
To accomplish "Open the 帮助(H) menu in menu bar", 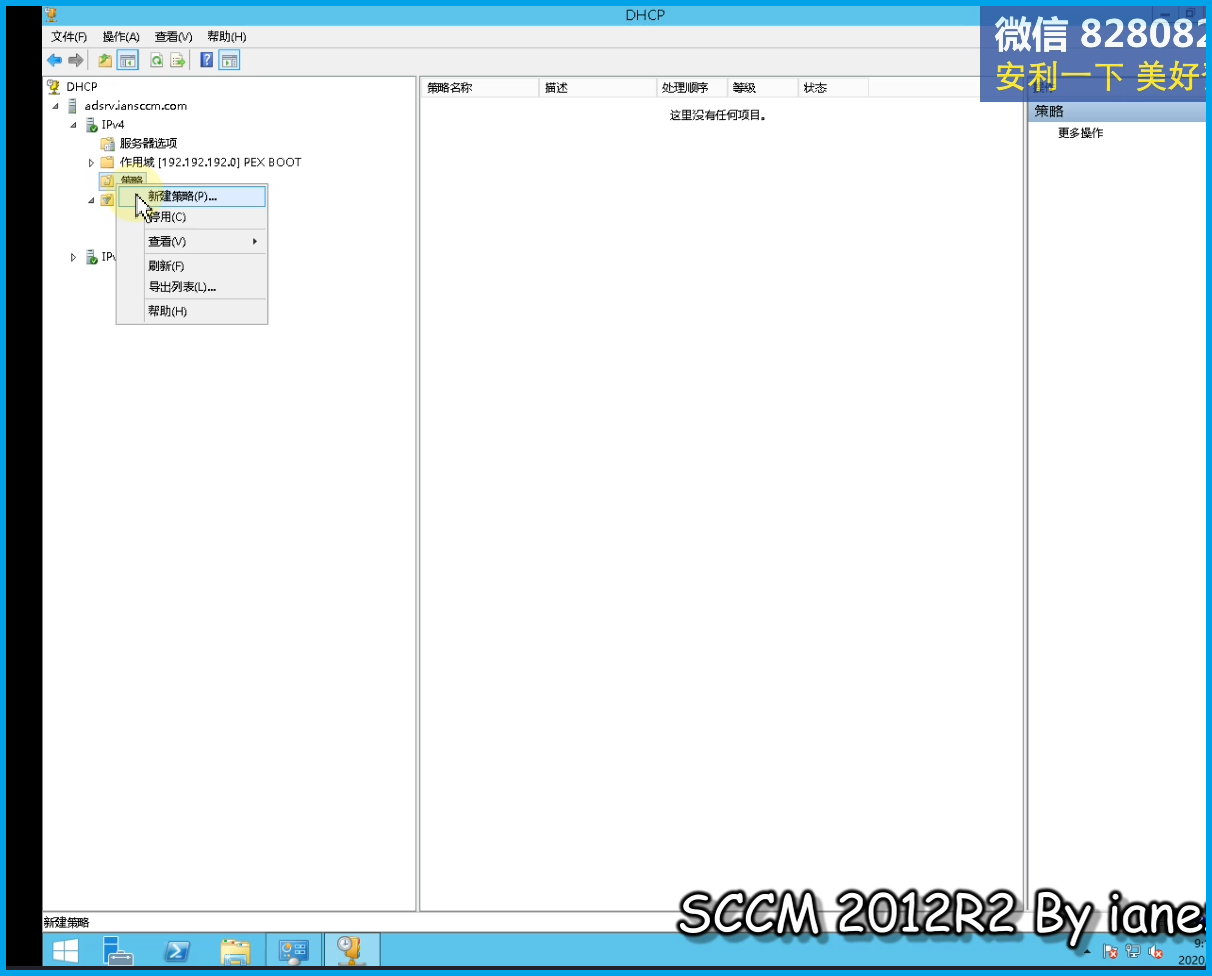I will pyautogui.click(x=226, y=37).
